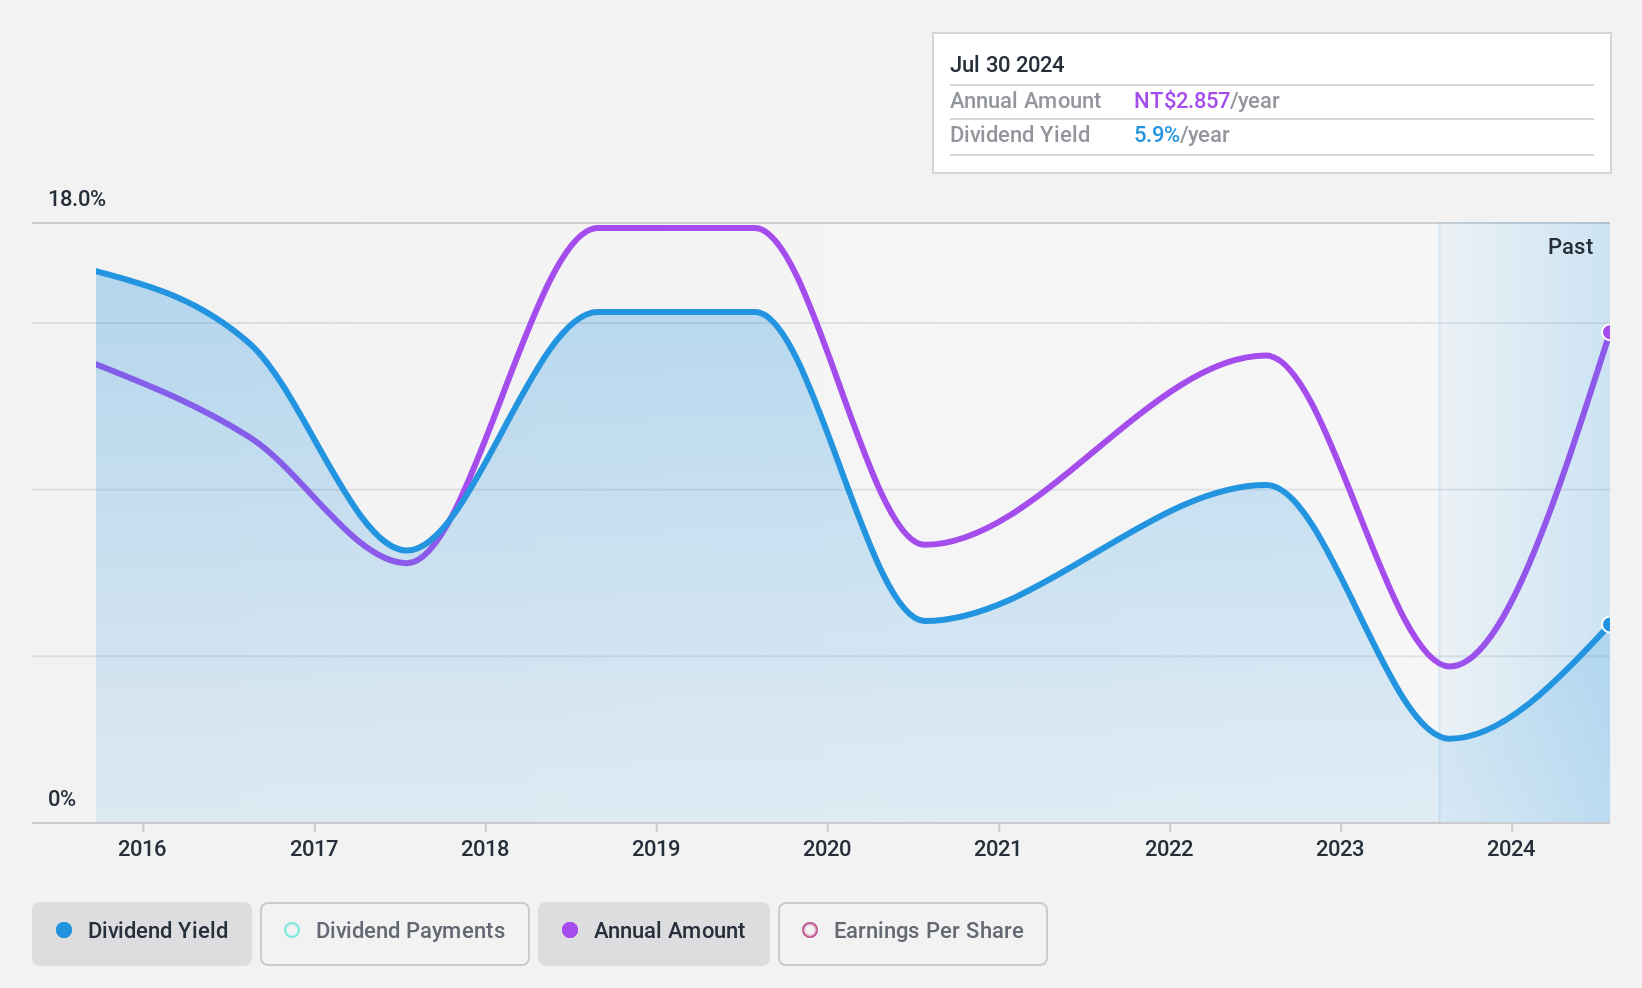Toggle the Annual Amount series
The height and width of the screenshot is (988, 1642).
point(654,934)
